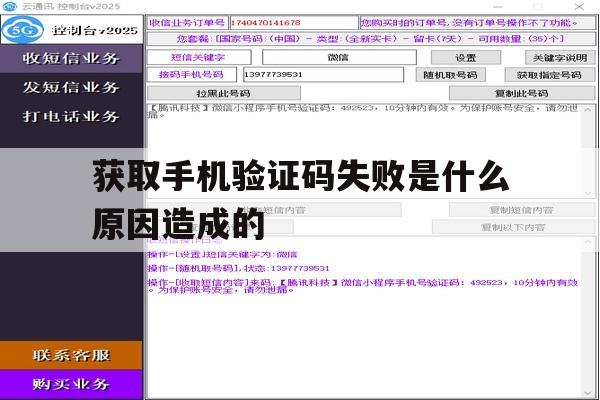Click 复制短信内容 button
The height and width of the screenshot is (400, 600).
[x=522, y=210]
